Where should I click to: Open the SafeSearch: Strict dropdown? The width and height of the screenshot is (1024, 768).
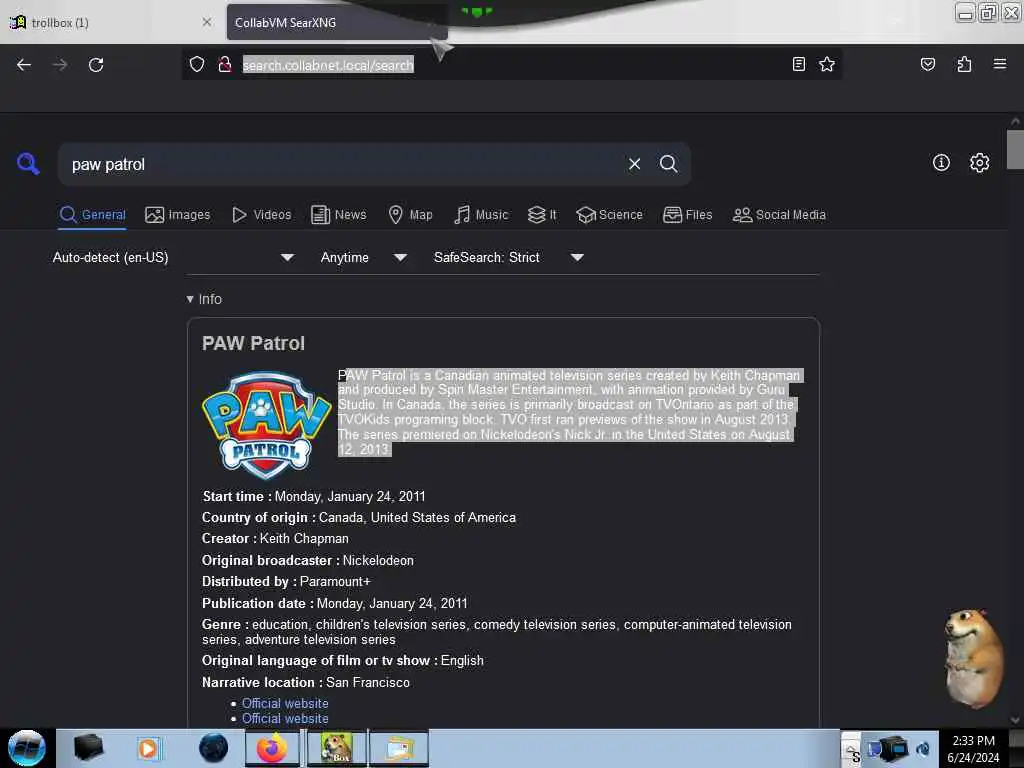click(x=509, y=257)
